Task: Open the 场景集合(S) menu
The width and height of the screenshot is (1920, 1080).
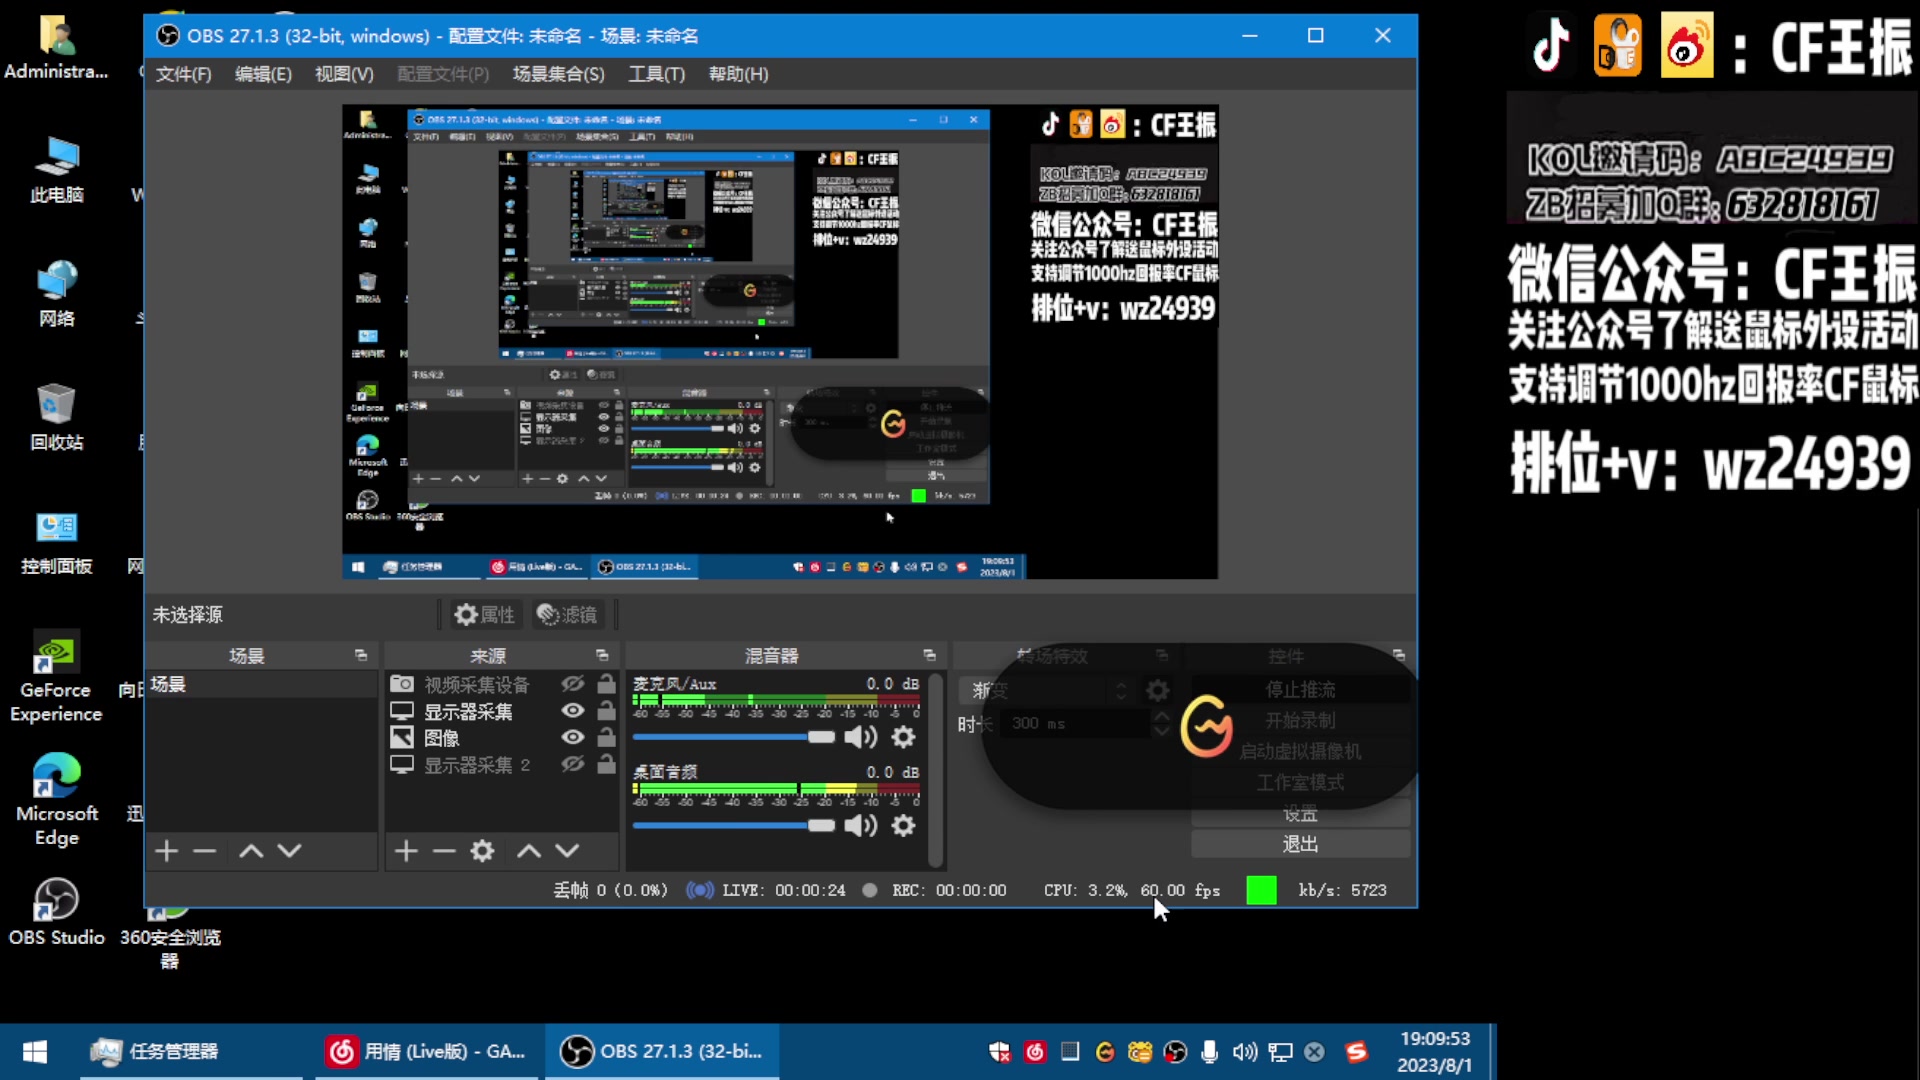Action: [x=558, y=74]
